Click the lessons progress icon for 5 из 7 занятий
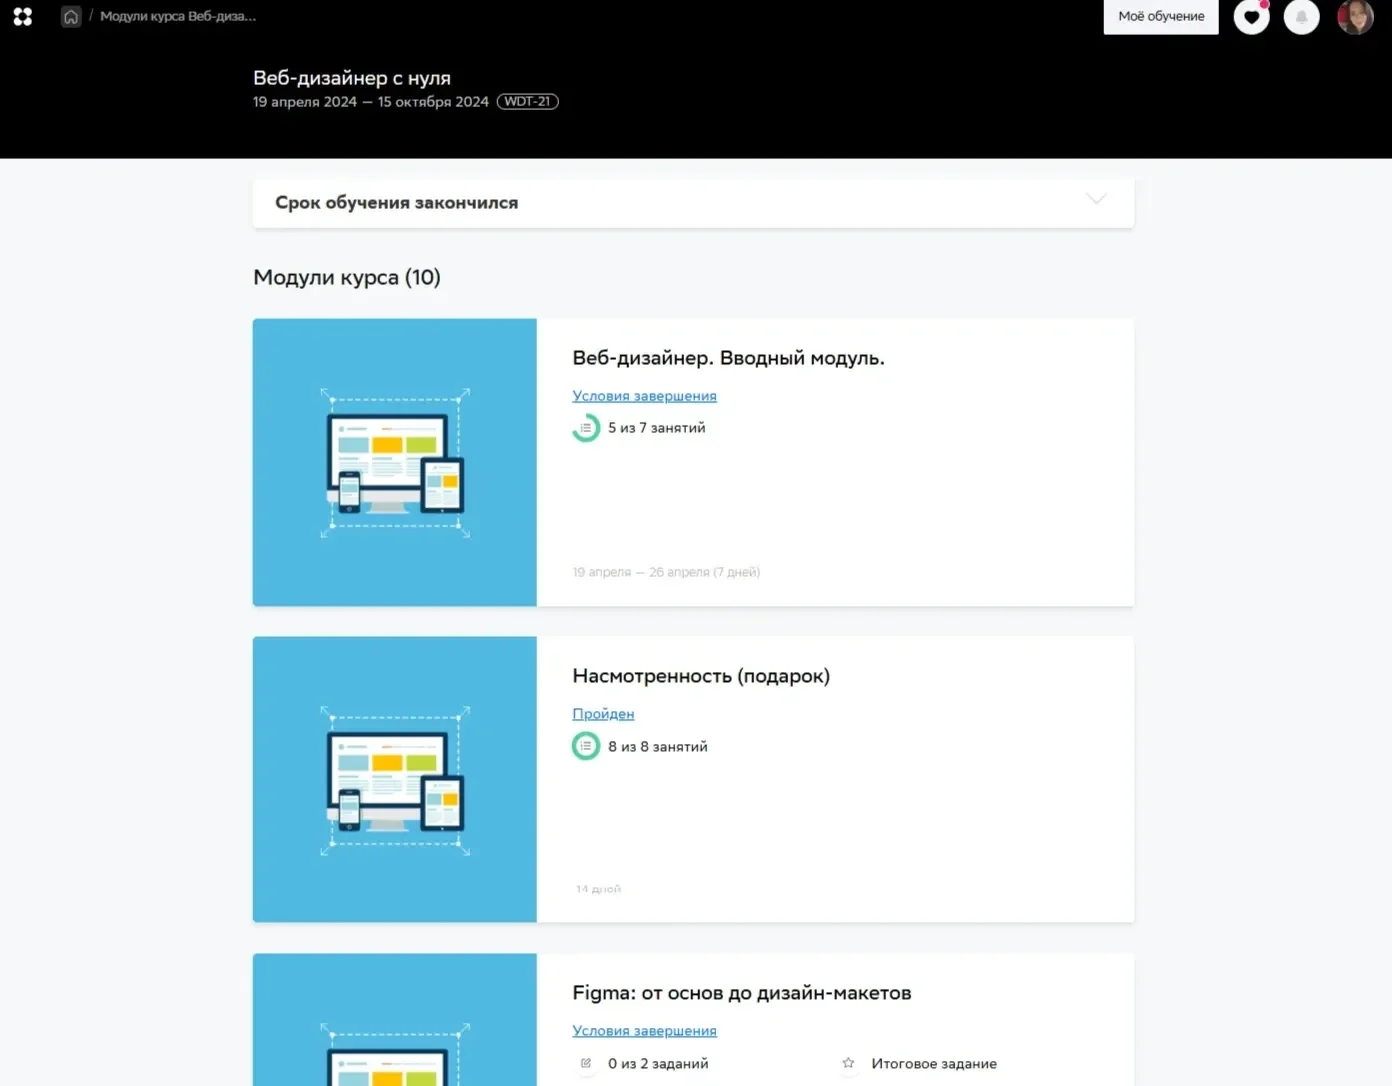 (x=586, y=428)
